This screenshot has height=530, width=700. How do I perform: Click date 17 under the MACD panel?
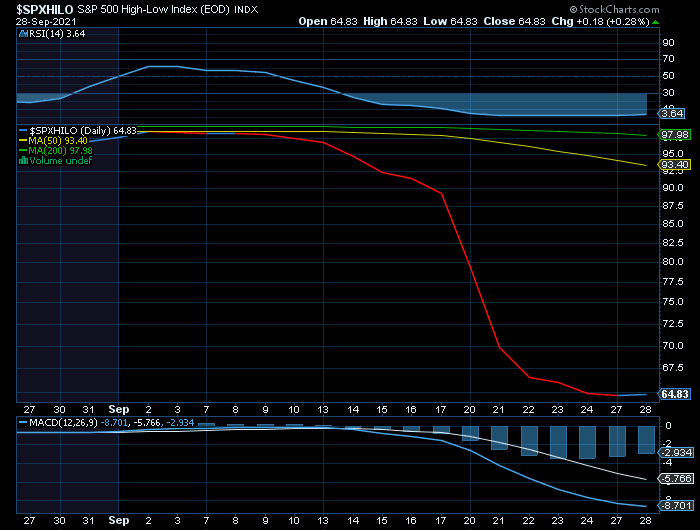click(x=441, y=521)
